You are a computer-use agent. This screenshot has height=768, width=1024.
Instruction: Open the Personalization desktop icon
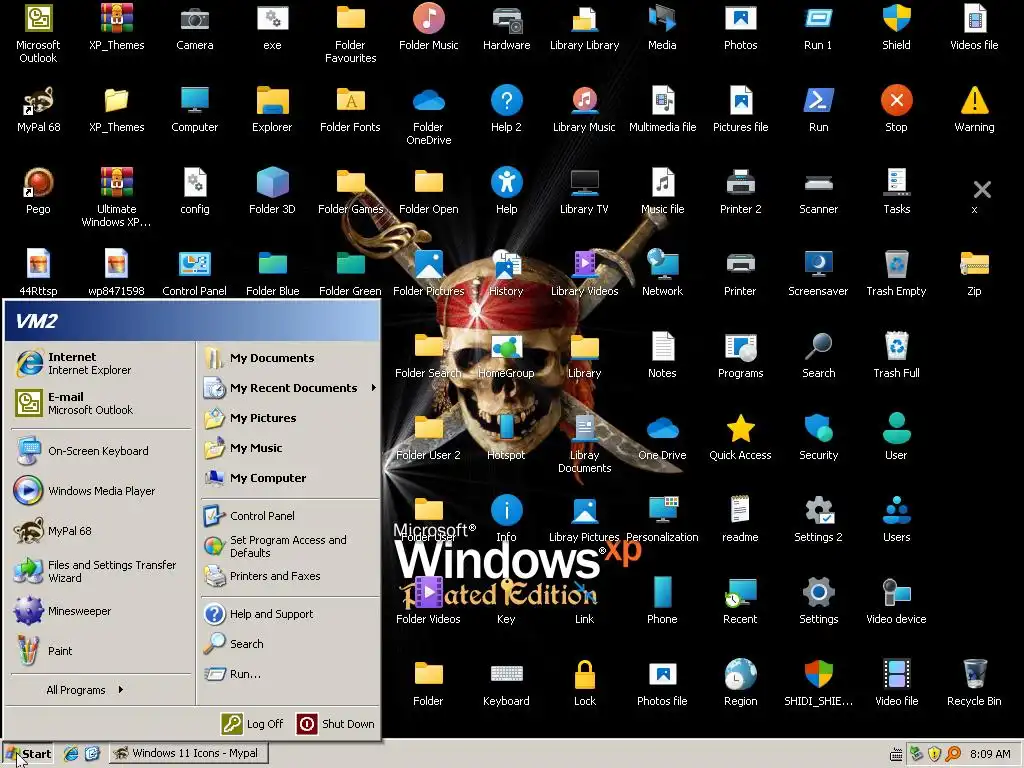tap(662, 520)
